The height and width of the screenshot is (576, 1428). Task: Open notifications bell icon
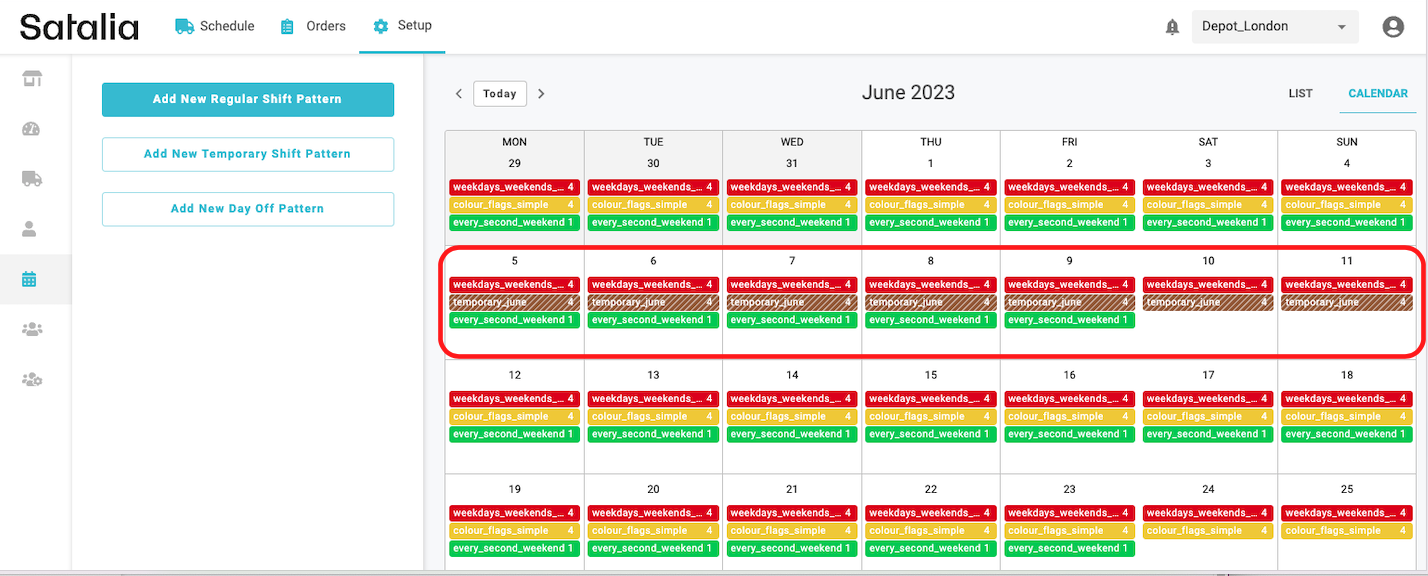[1172, 27]
